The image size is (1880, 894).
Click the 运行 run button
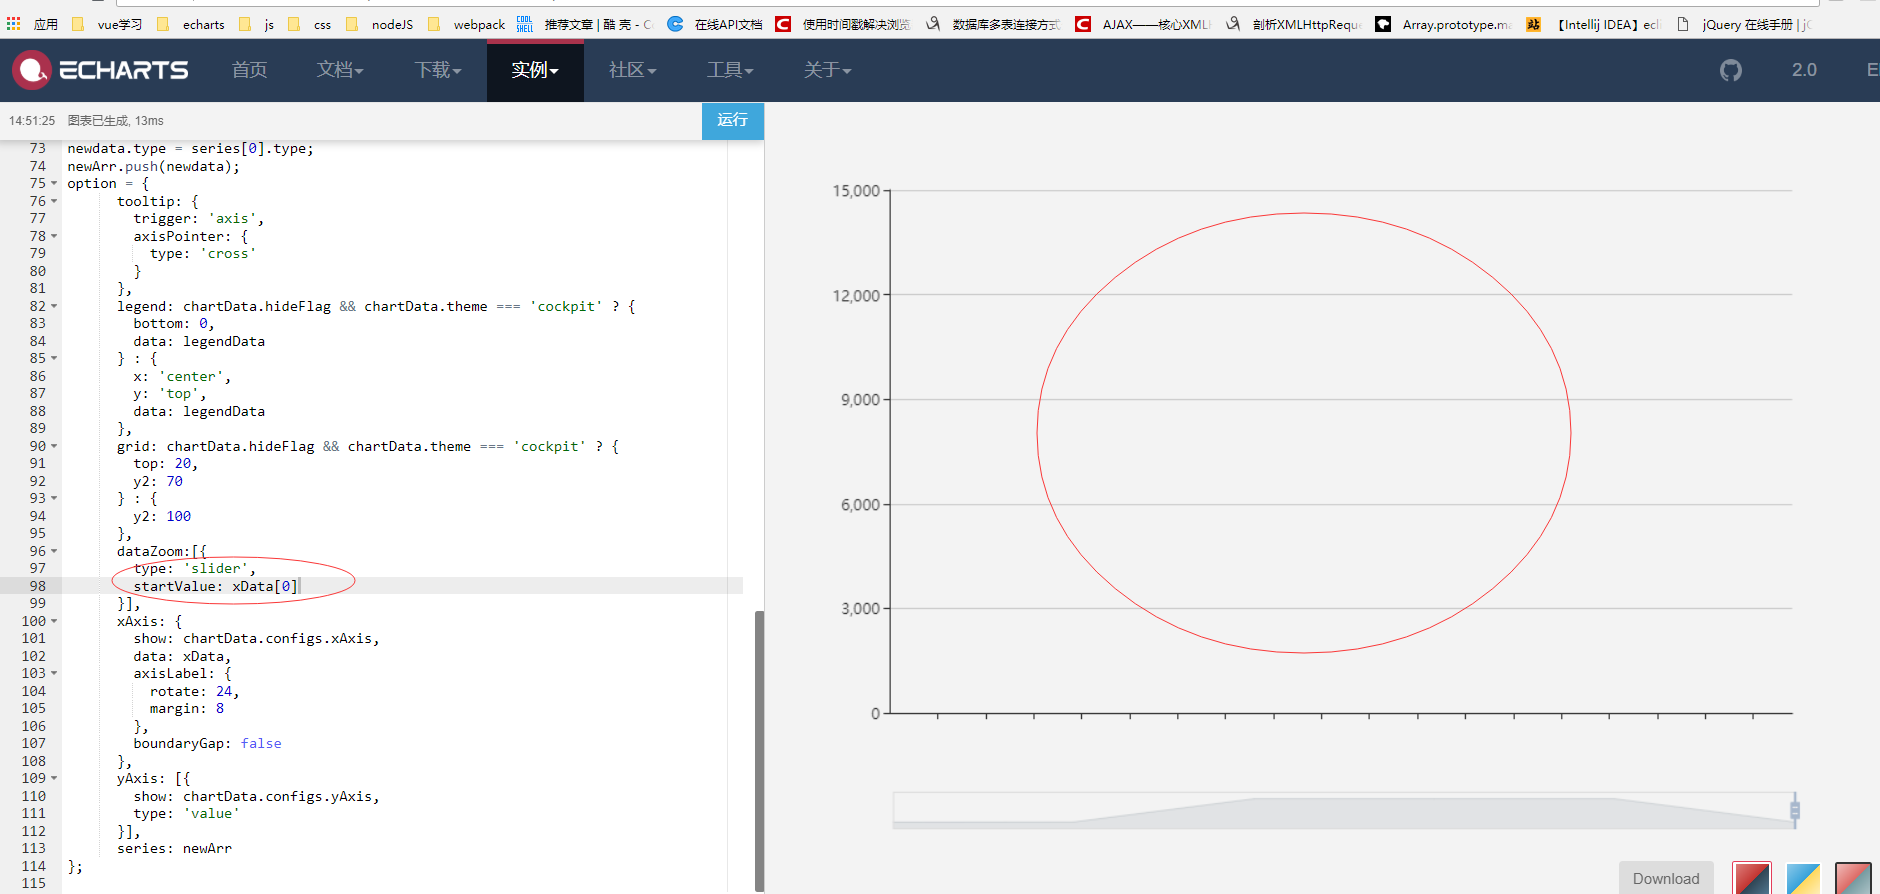[732, 120]
